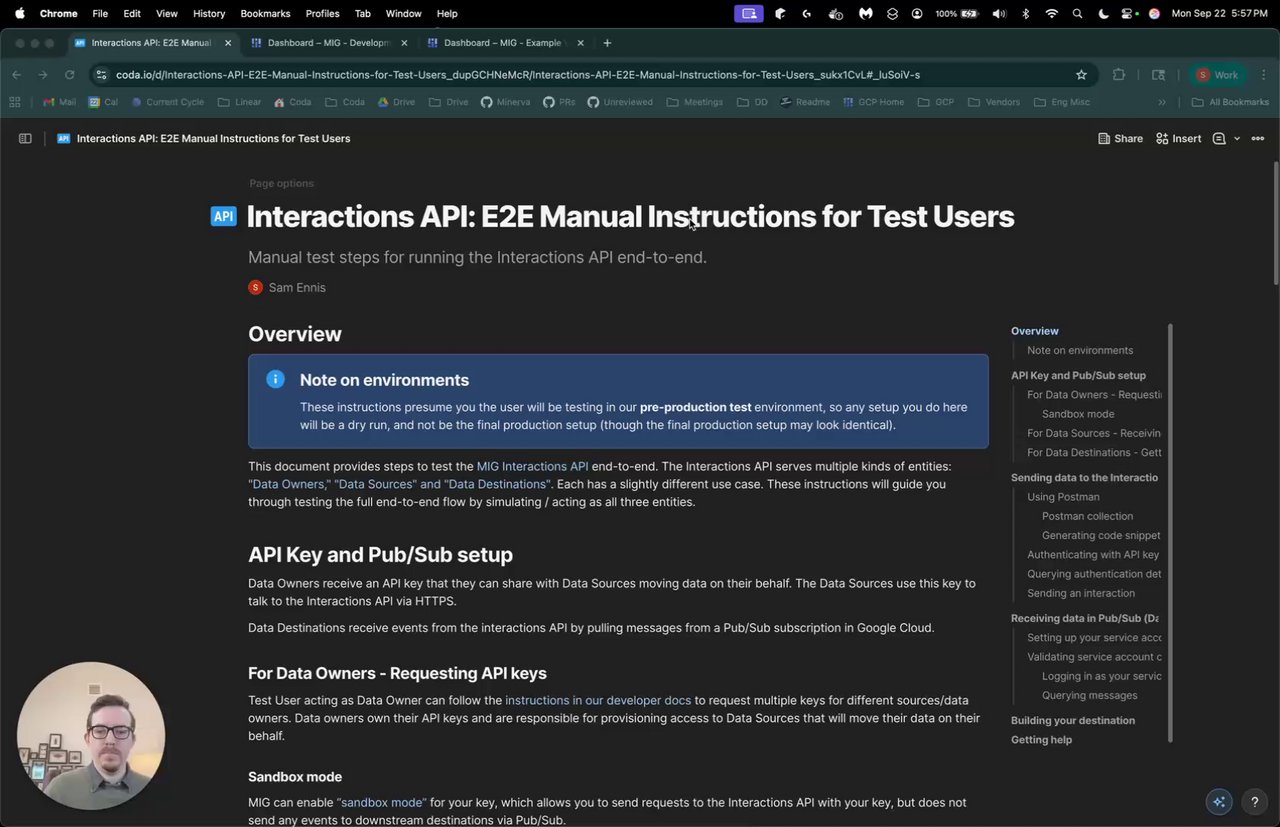Click the browser forward arrow

pyautogui.click(x=43, y=75)
